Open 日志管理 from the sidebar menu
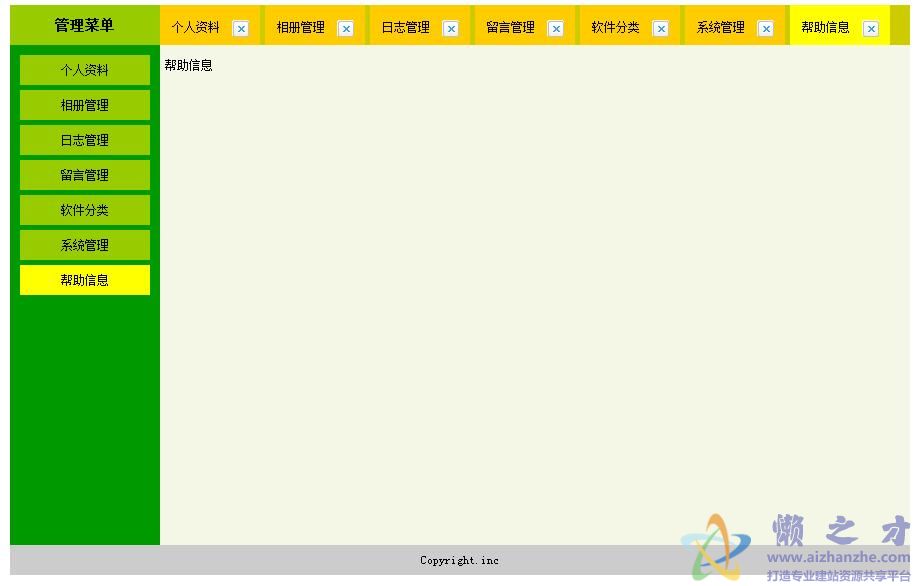Screen dimensions: 920x586 tap(85, 140)
